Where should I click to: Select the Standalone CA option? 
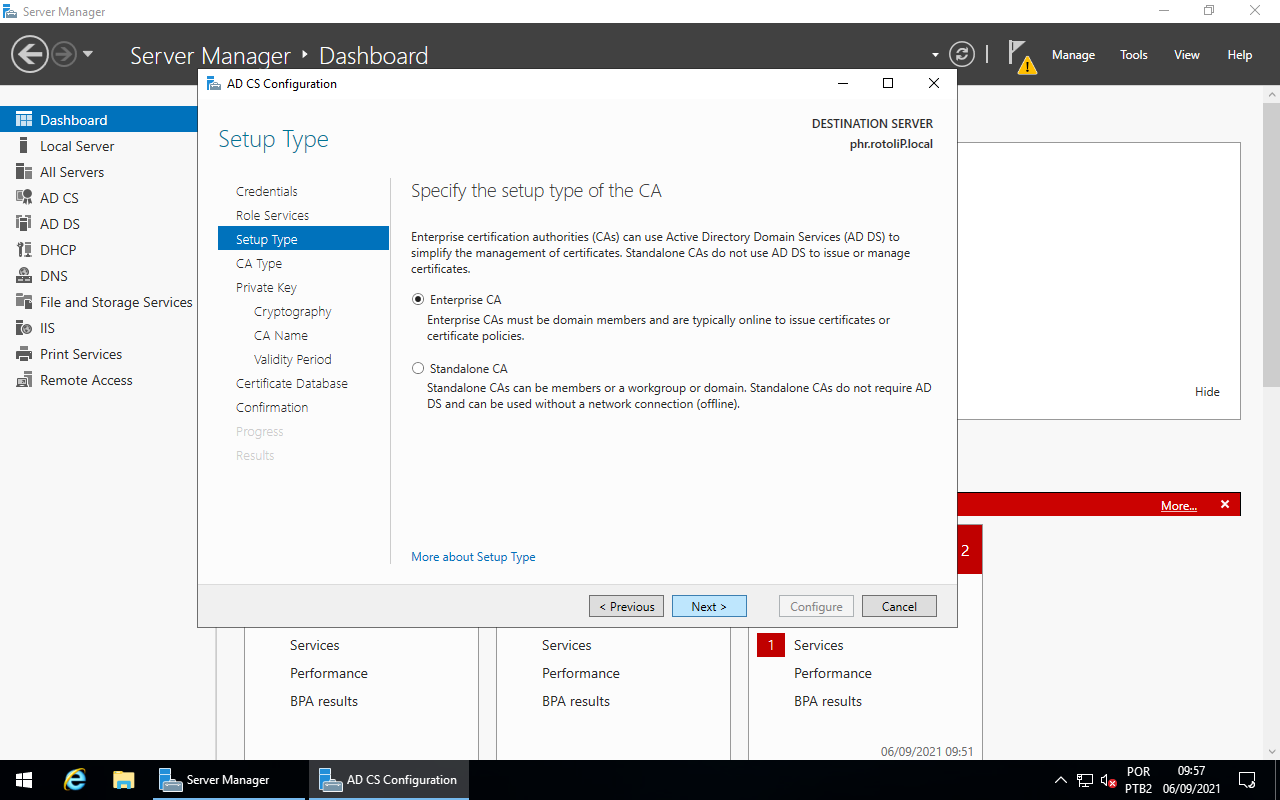tap(418, 368)
